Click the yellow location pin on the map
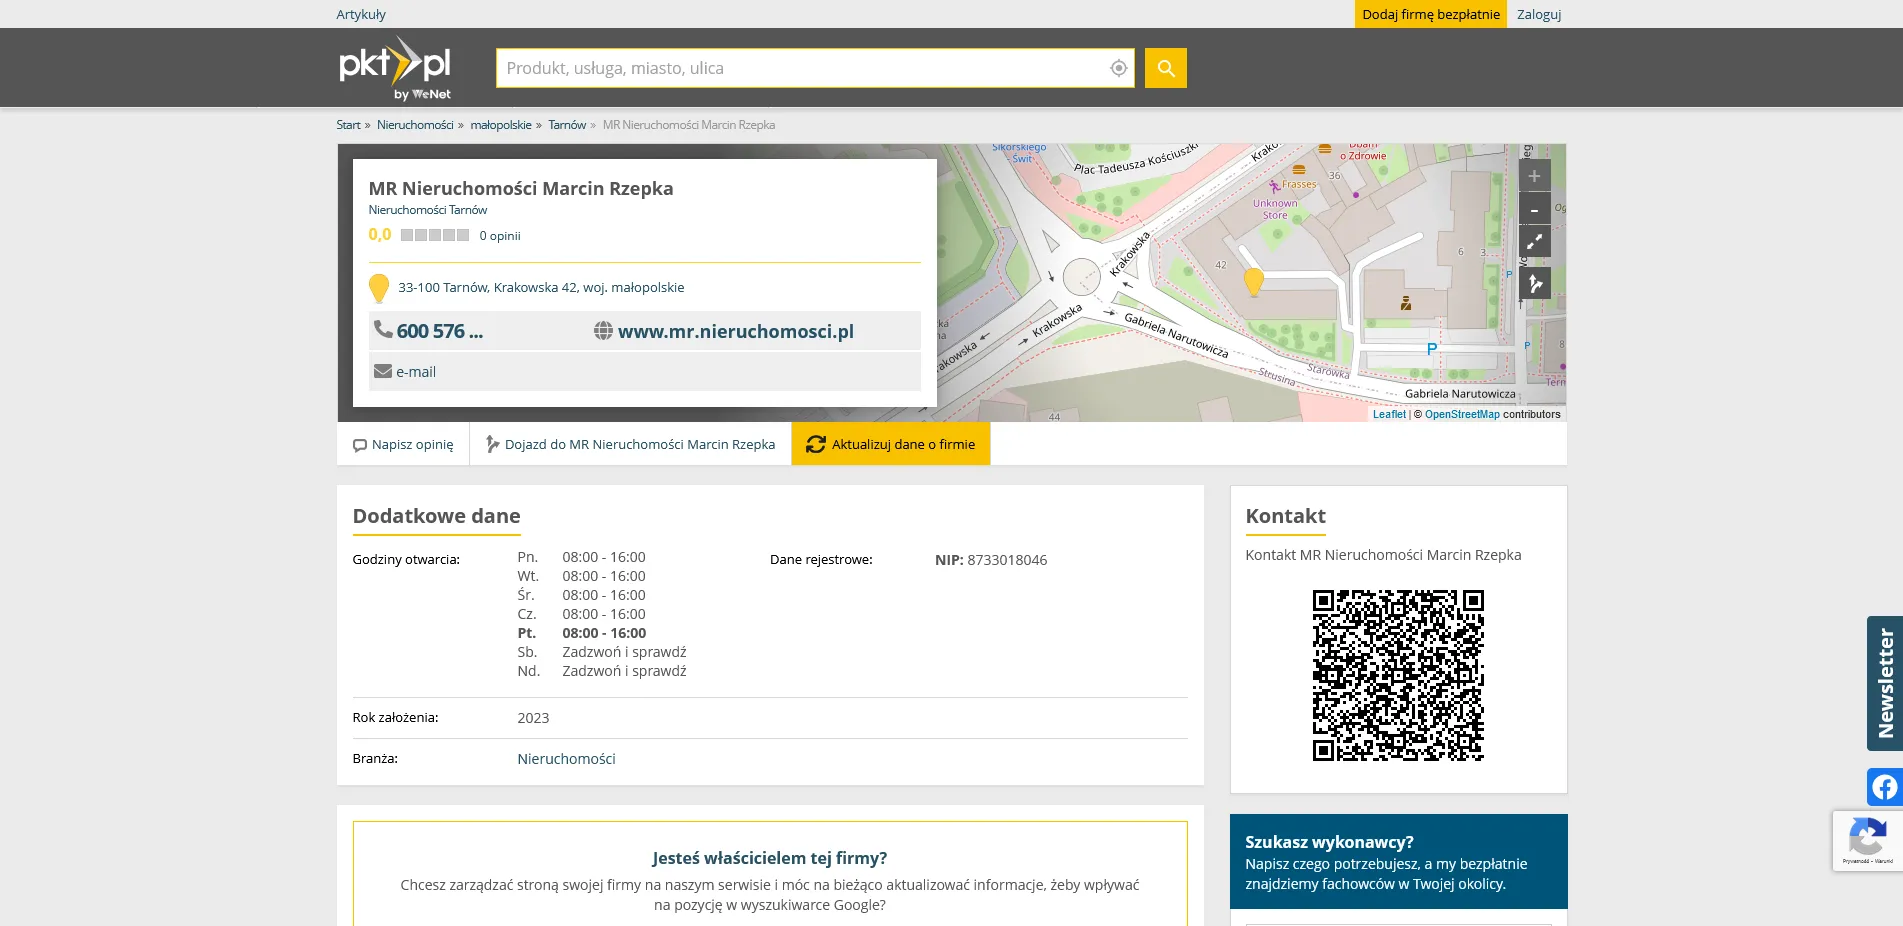 click(x=1253, y=282)
